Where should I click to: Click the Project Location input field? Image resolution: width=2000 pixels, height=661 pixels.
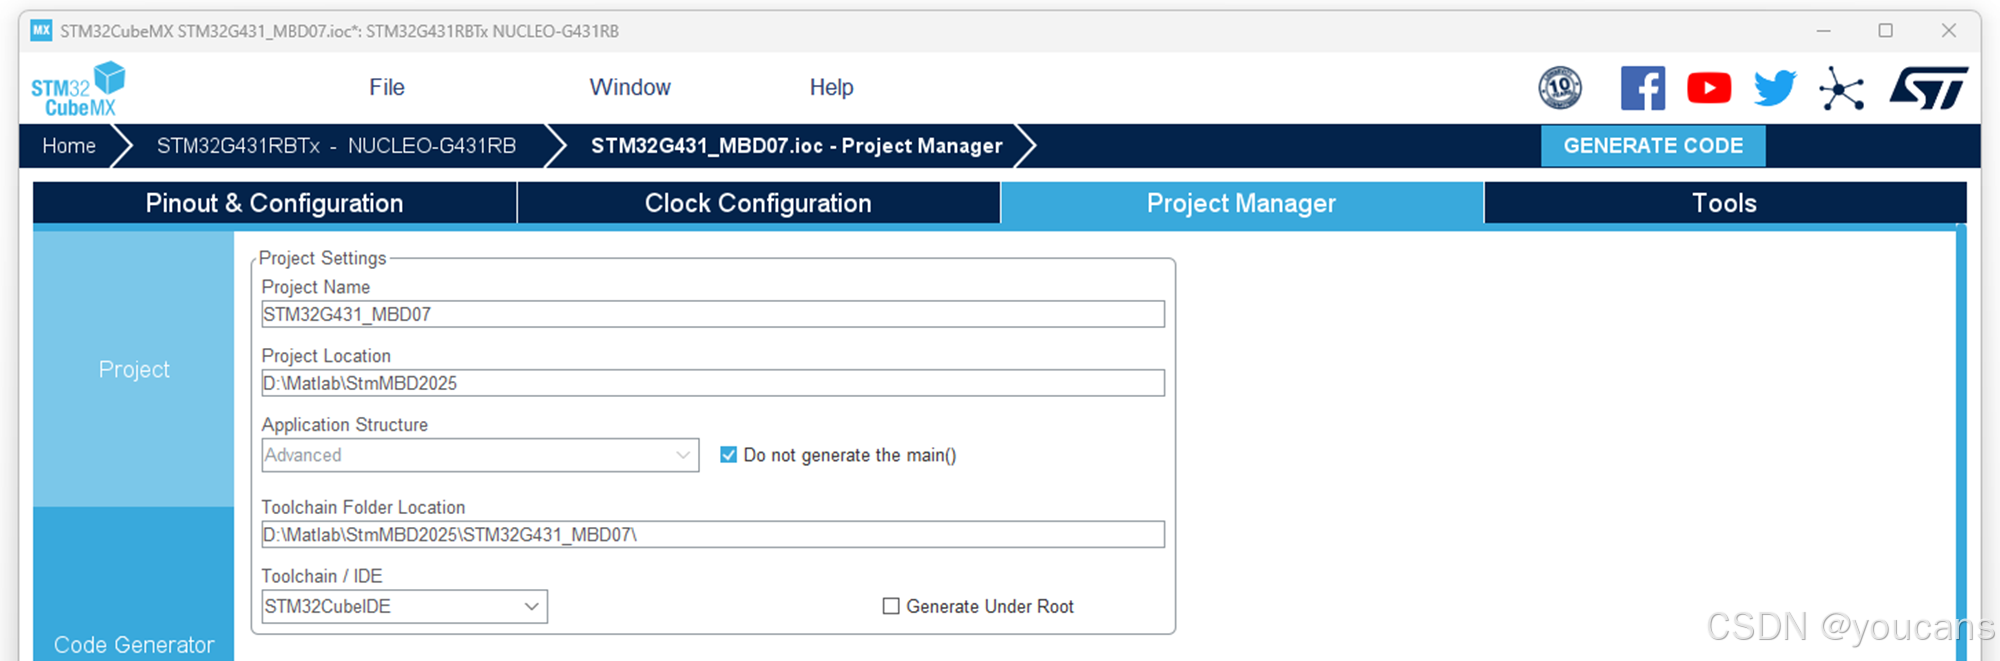(713, 383)
